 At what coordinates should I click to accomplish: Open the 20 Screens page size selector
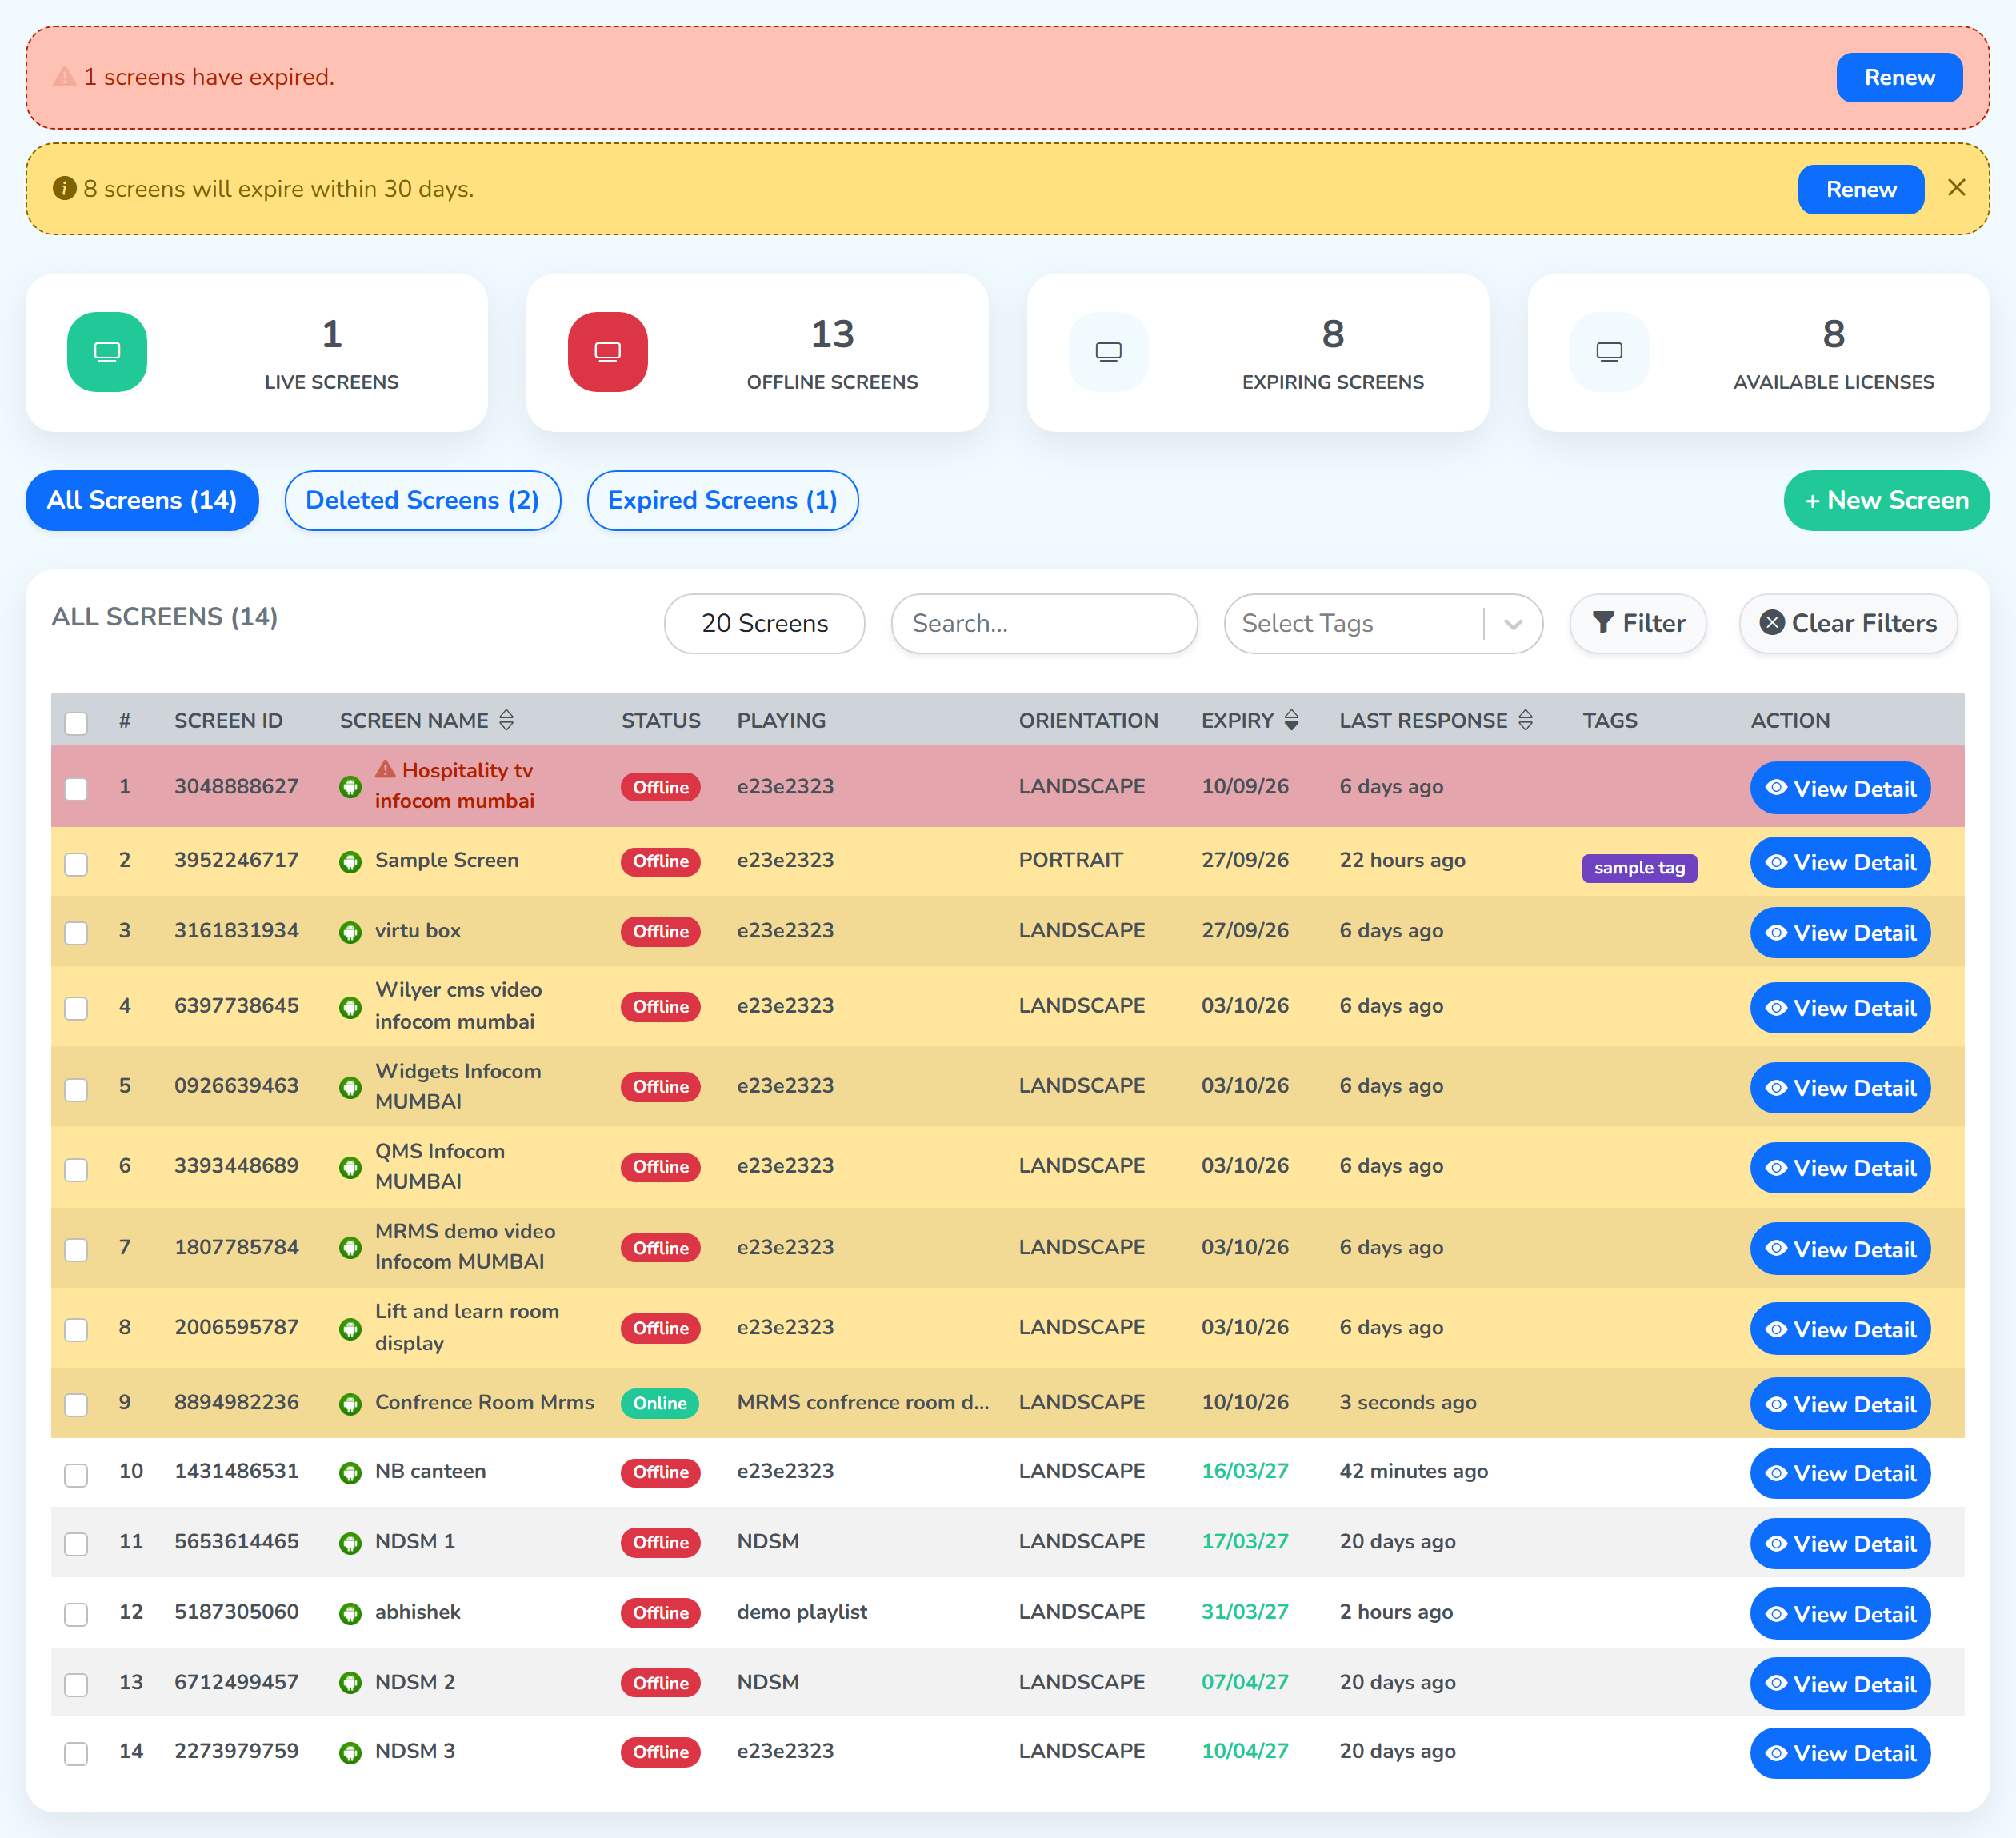[x=764, y=624]
